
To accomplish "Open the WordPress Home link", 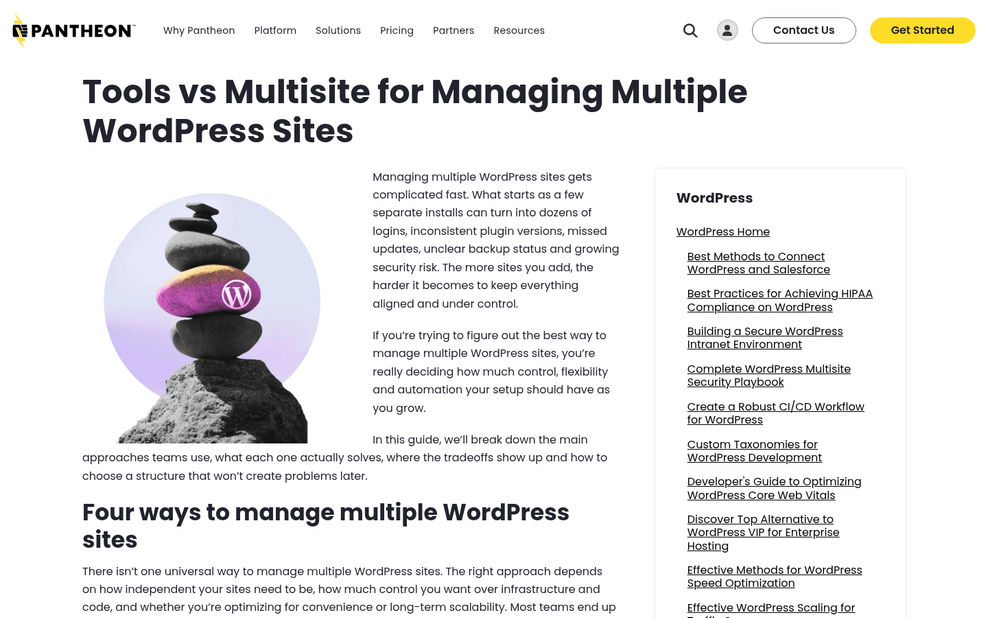I will pos(723,232).
